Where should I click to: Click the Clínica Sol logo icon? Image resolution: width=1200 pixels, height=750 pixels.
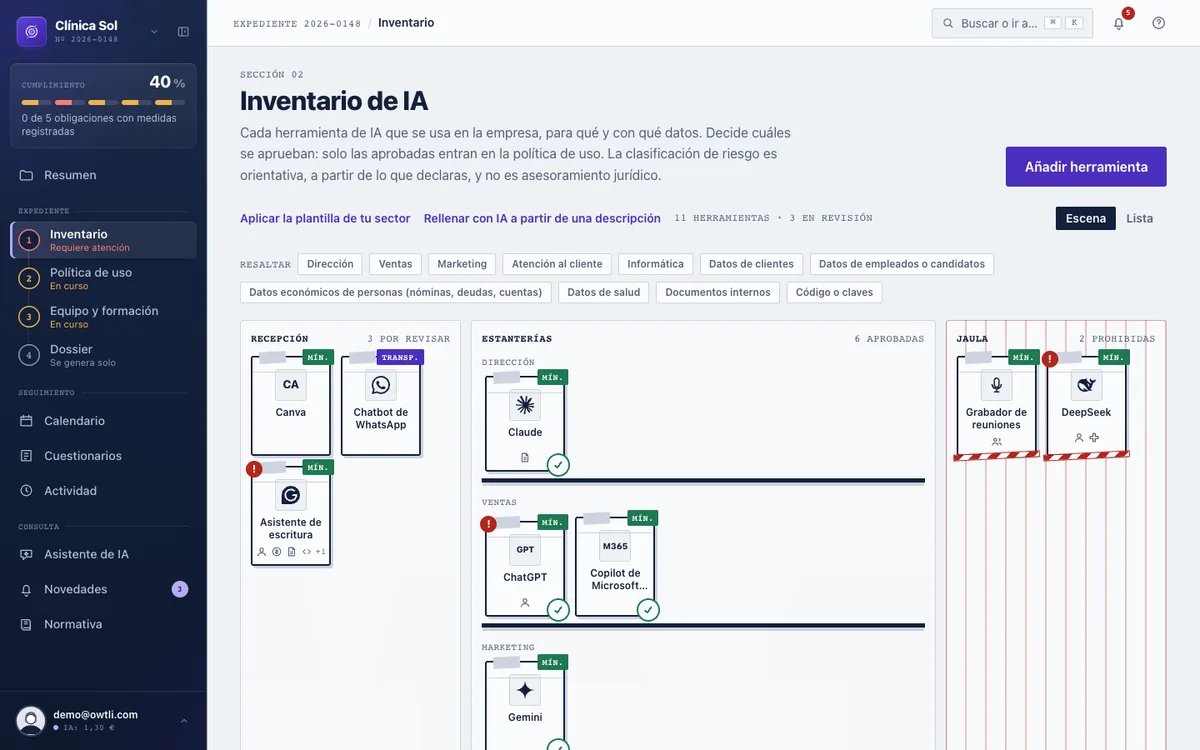pyautogui.click(x=32, y=32)
